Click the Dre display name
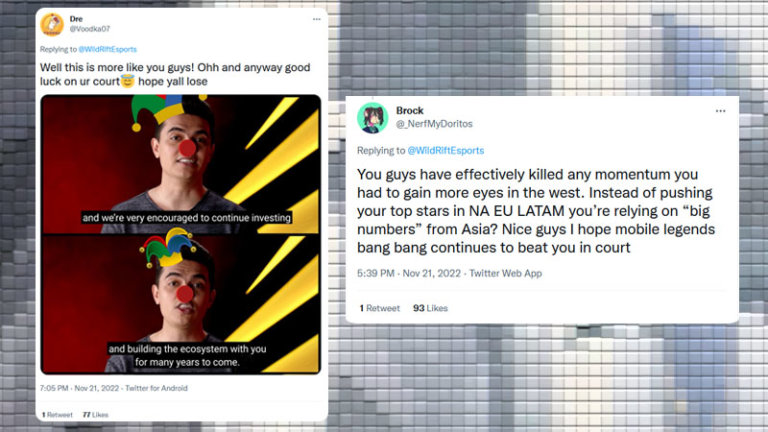The height and width of the screenshot is (432, 768). click(76, 19)
